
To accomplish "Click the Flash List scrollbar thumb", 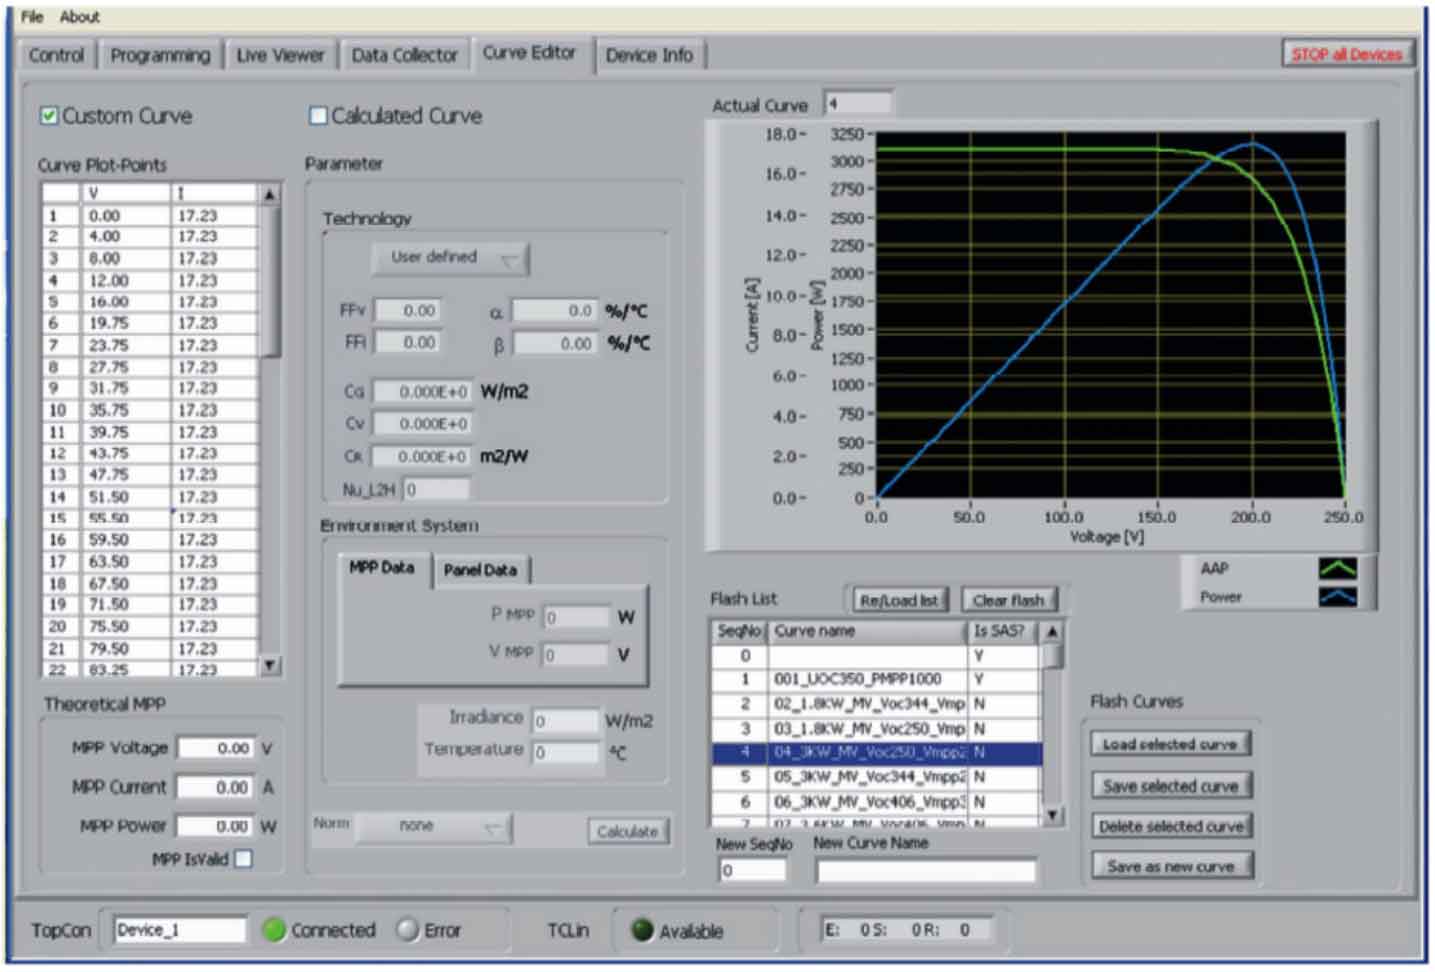I will tap(1052, 656).
